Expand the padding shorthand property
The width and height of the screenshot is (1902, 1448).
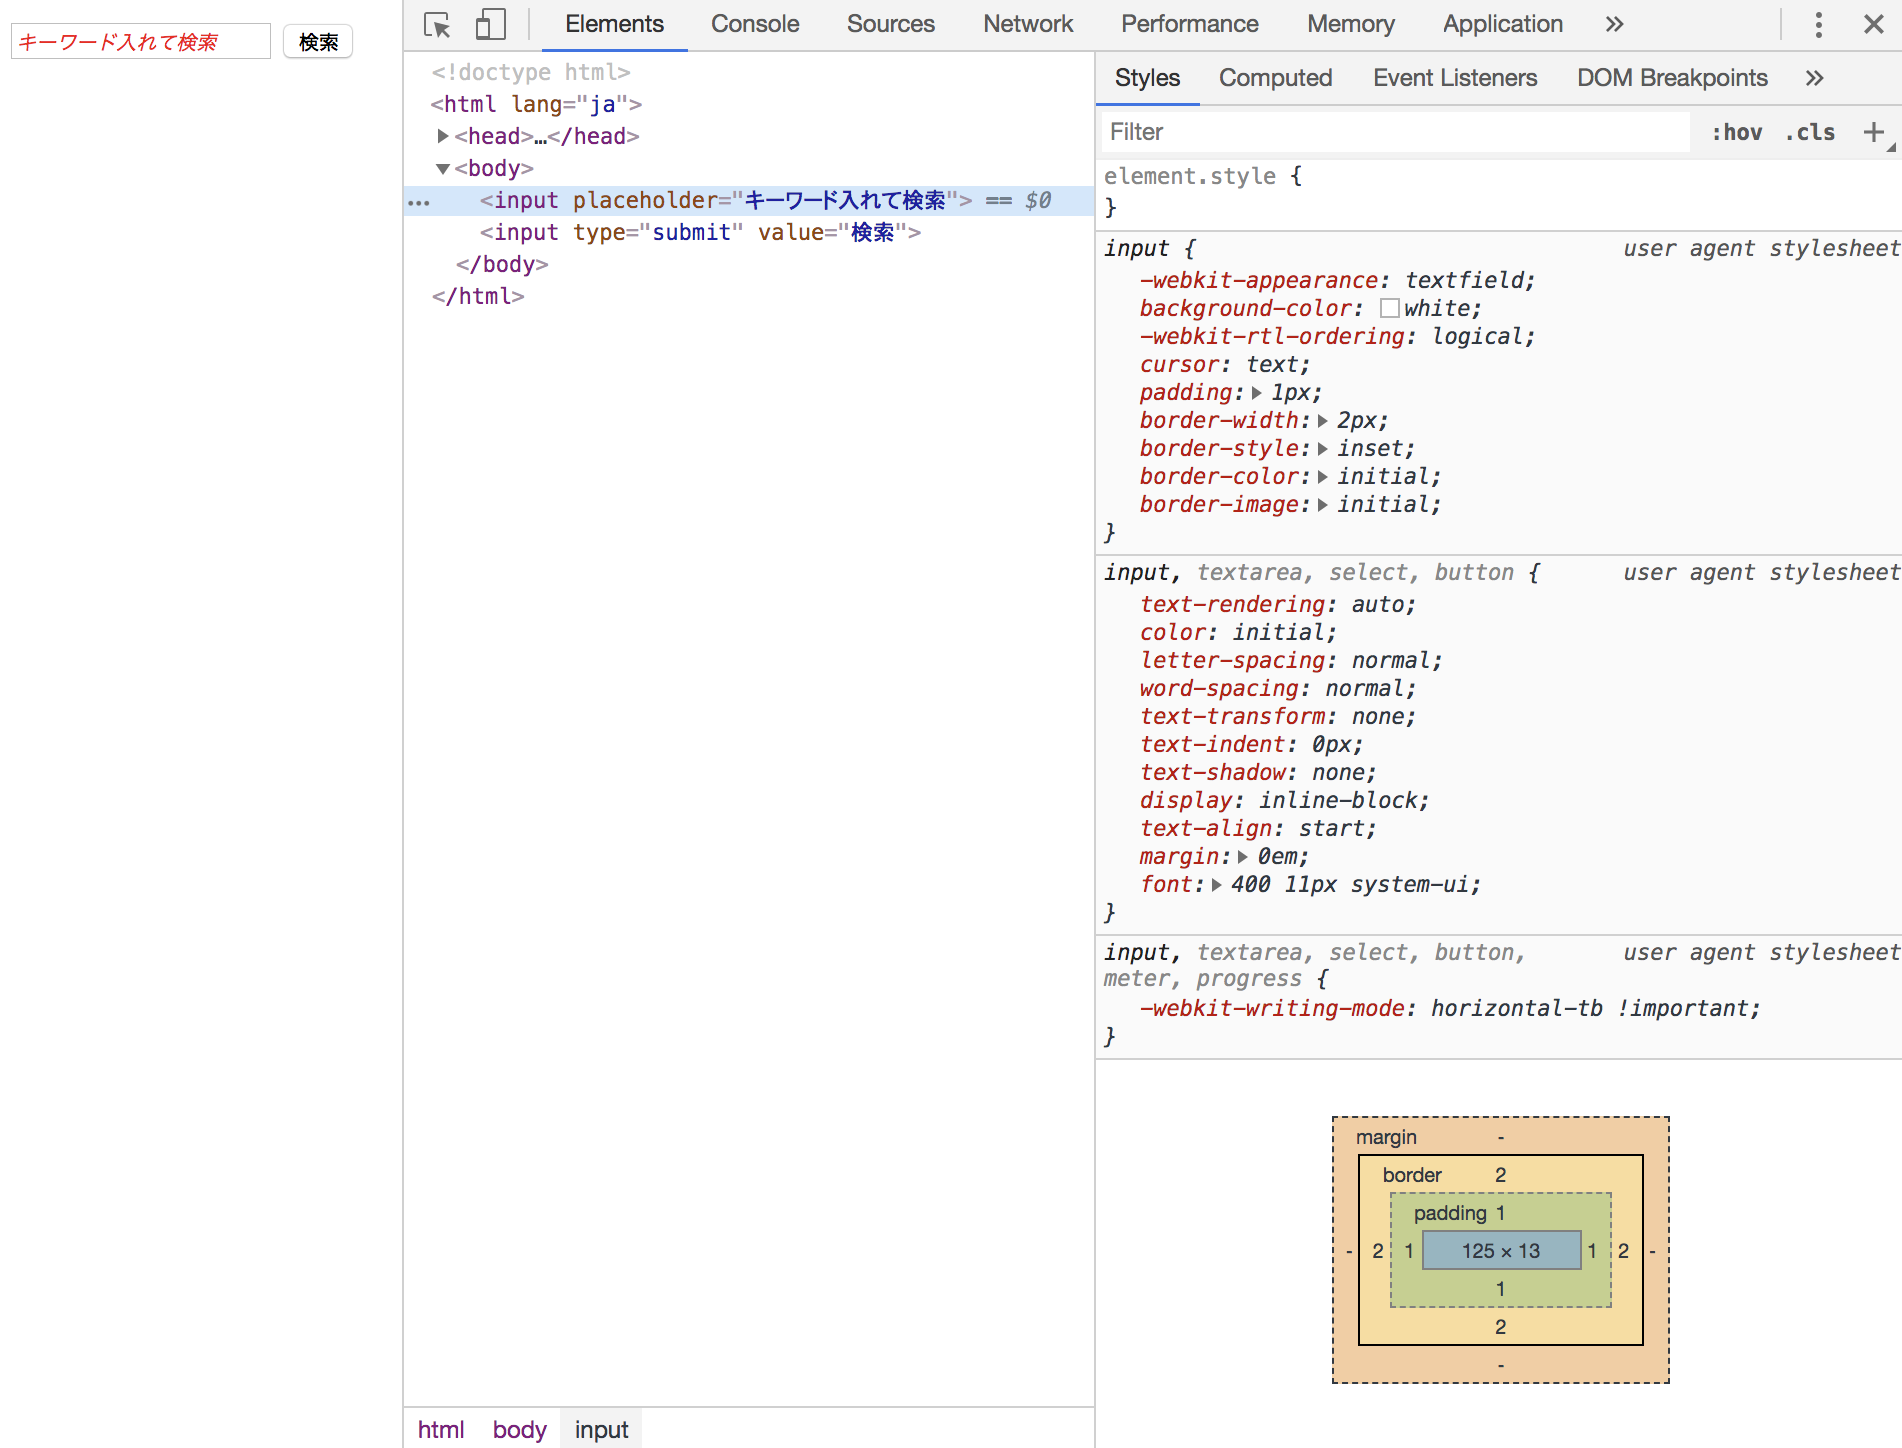[x=1257, y=393]
